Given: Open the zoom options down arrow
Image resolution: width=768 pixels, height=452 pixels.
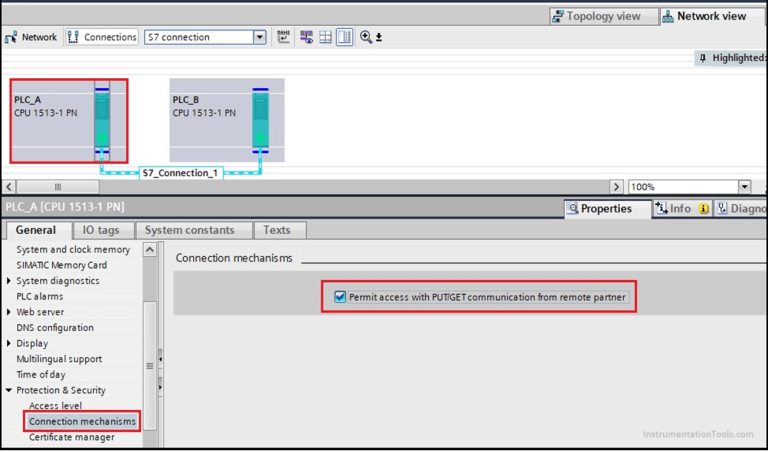Looking at the screenshot, I should coord(379,38).
